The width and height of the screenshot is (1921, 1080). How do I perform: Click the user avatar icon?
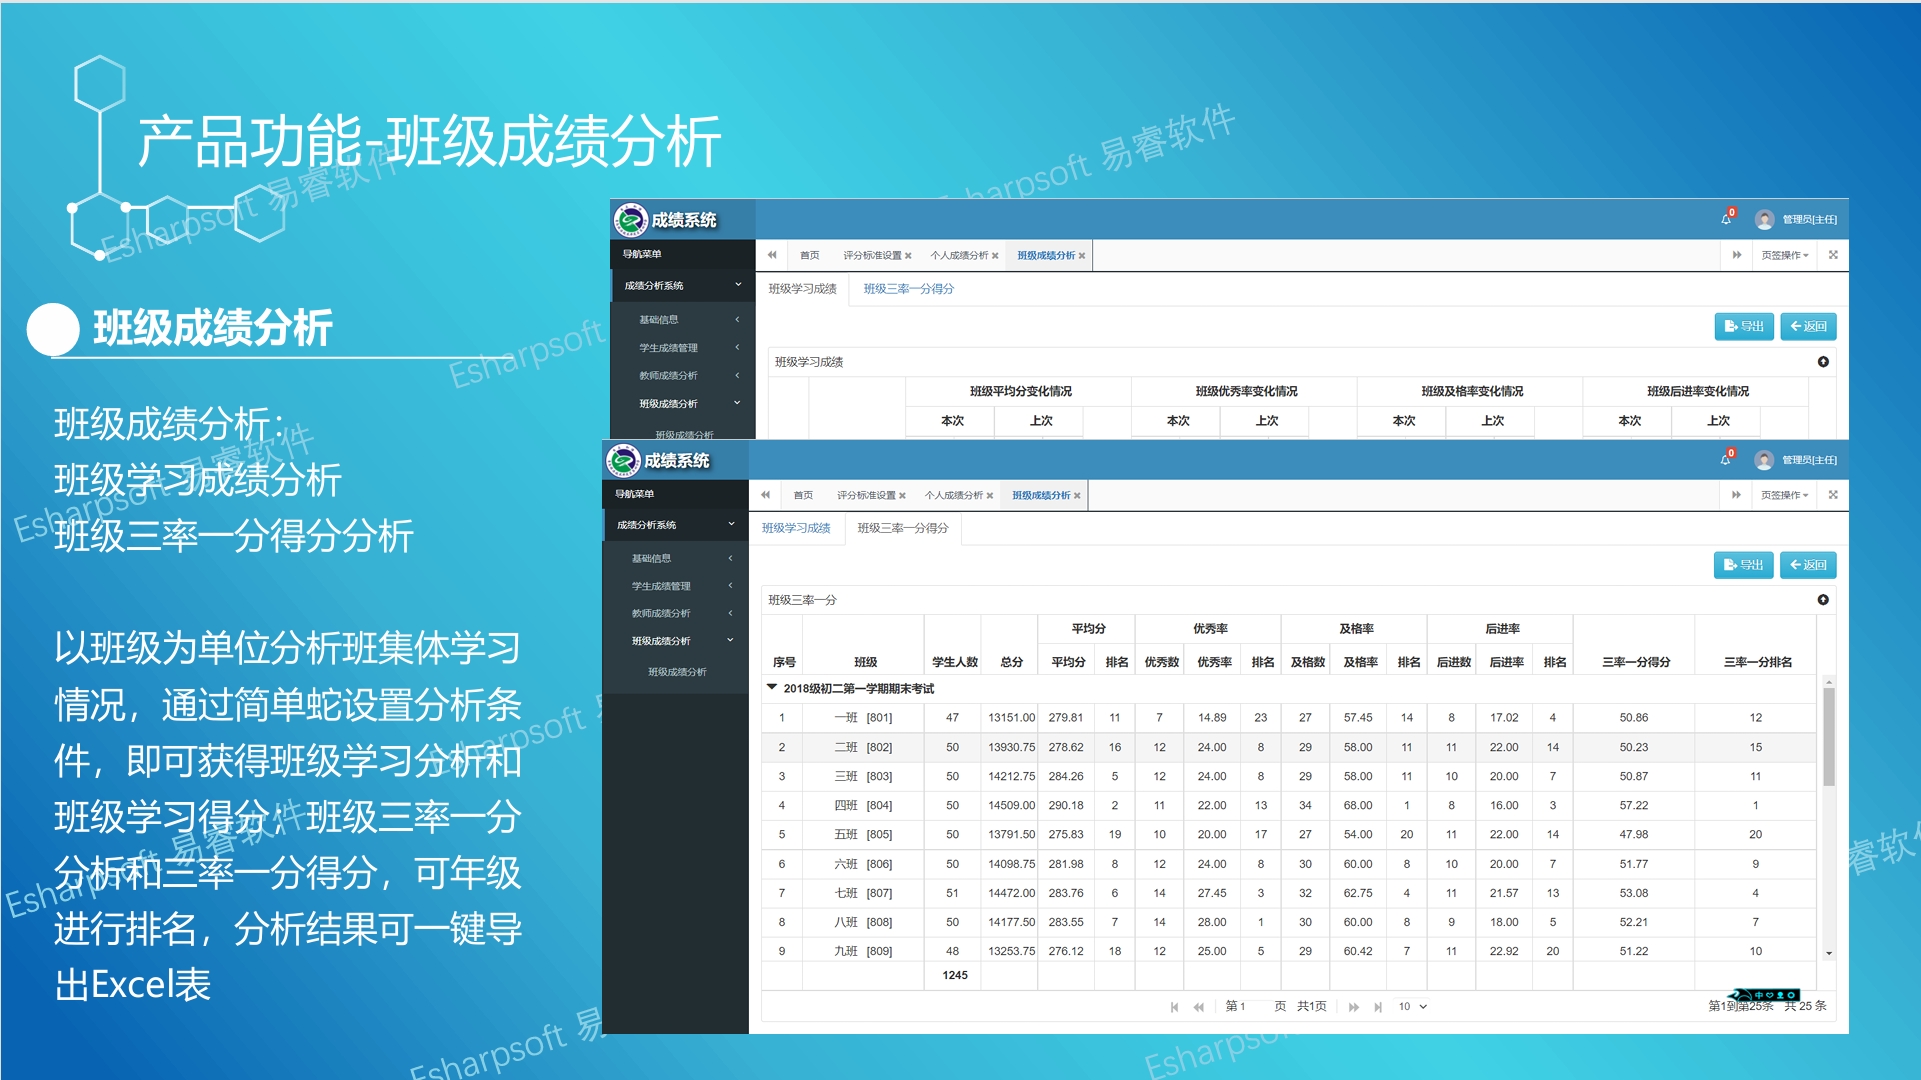tap(1763, 459)
